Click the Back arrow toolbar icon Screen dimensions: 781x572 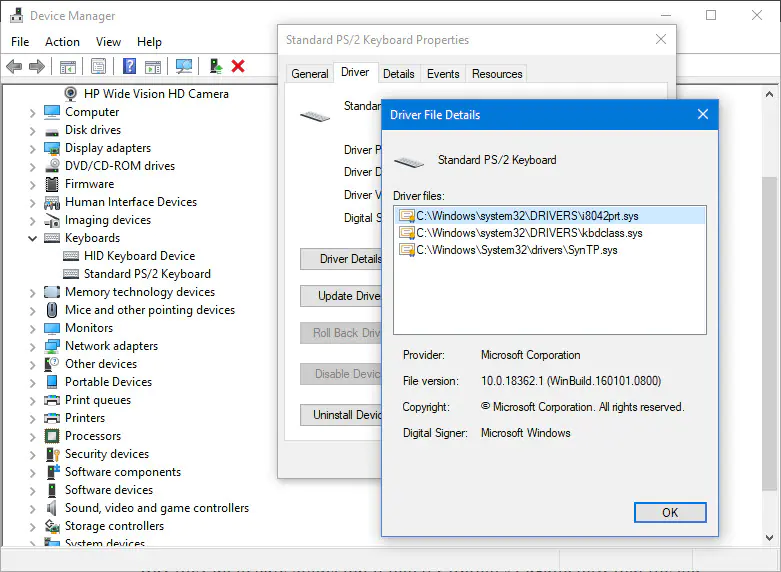pyautogui.click(x=14, y=66)
